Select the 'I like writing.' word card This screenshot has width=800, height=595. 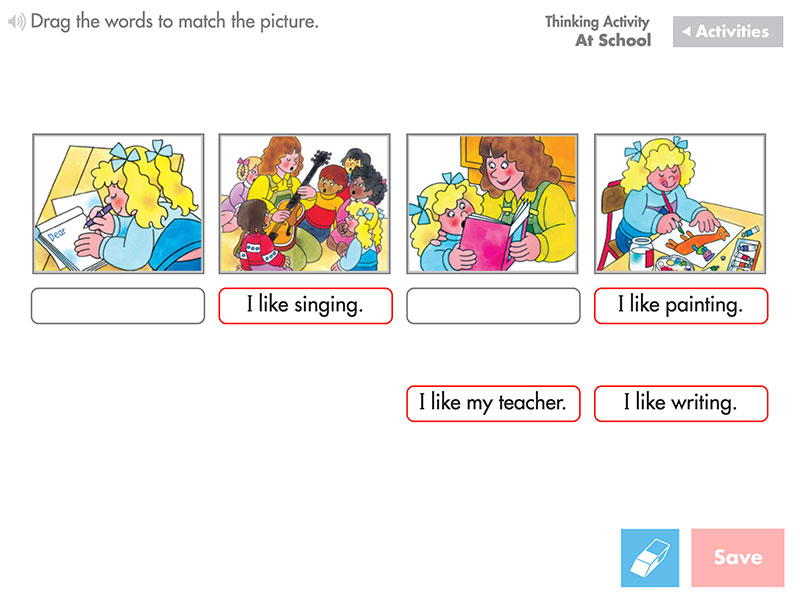coord(681,403)
